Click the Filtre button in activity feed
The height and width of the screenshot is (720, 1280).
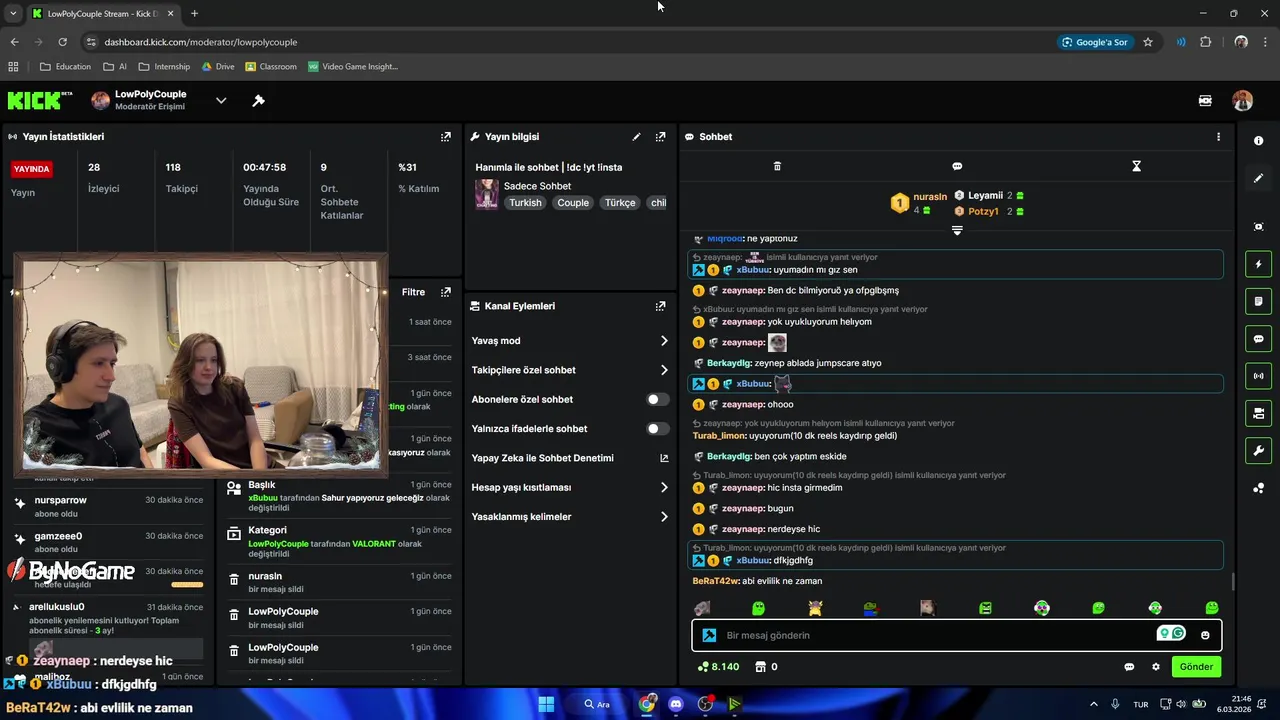[x=413, y=292]
